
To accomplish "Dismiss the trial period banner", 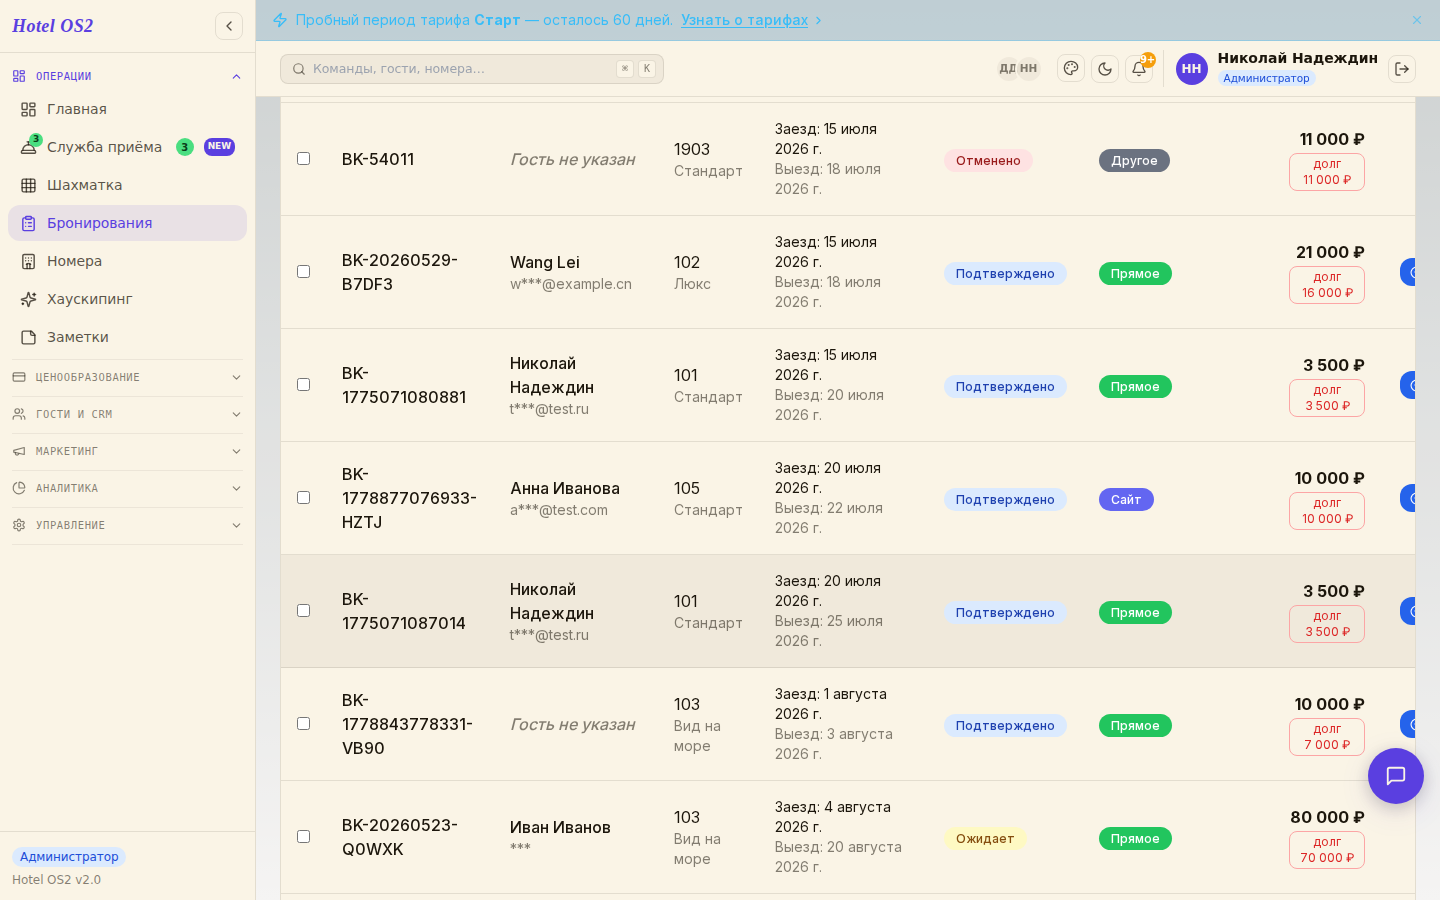I will pos(1417,20).
